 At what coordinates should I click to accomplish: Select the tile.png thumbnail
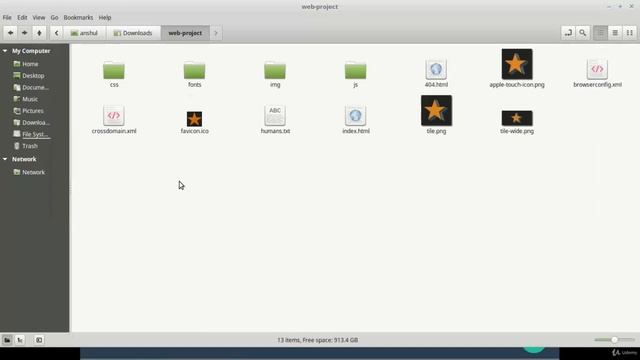coord(436,111)
